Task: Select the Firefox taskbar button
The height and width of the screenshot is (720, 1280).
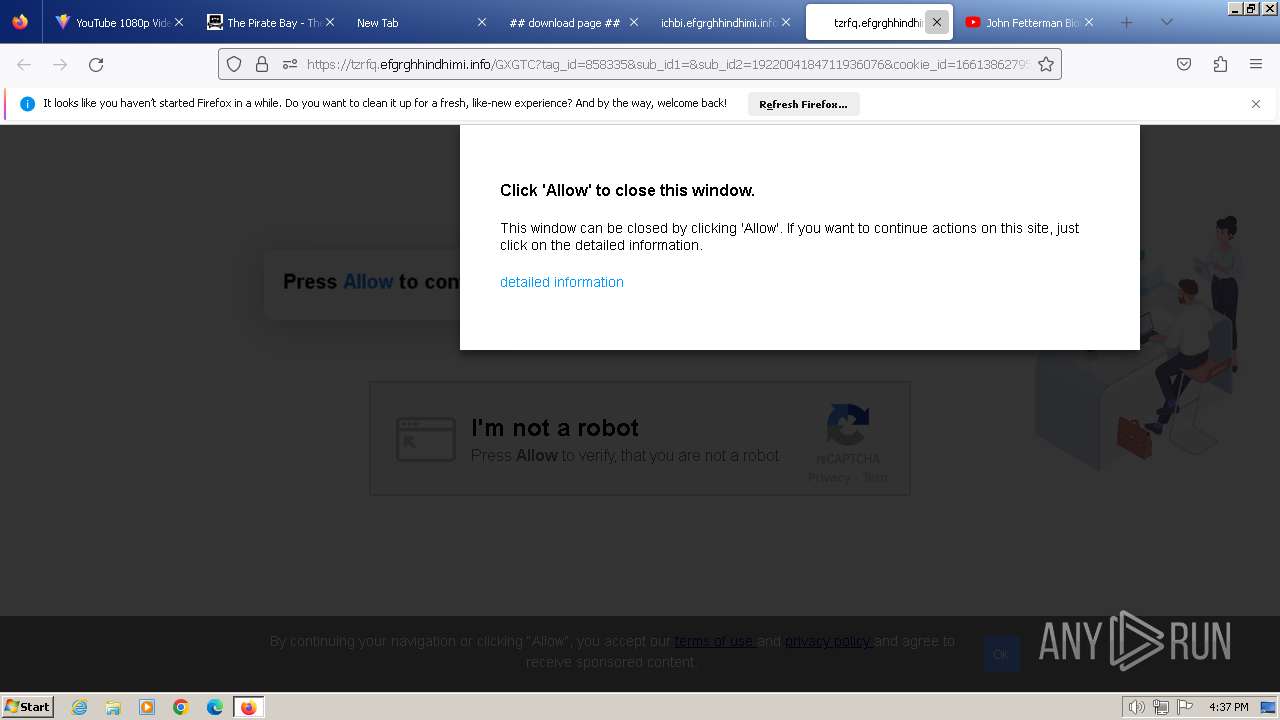Action: click(x=248, y=707)
